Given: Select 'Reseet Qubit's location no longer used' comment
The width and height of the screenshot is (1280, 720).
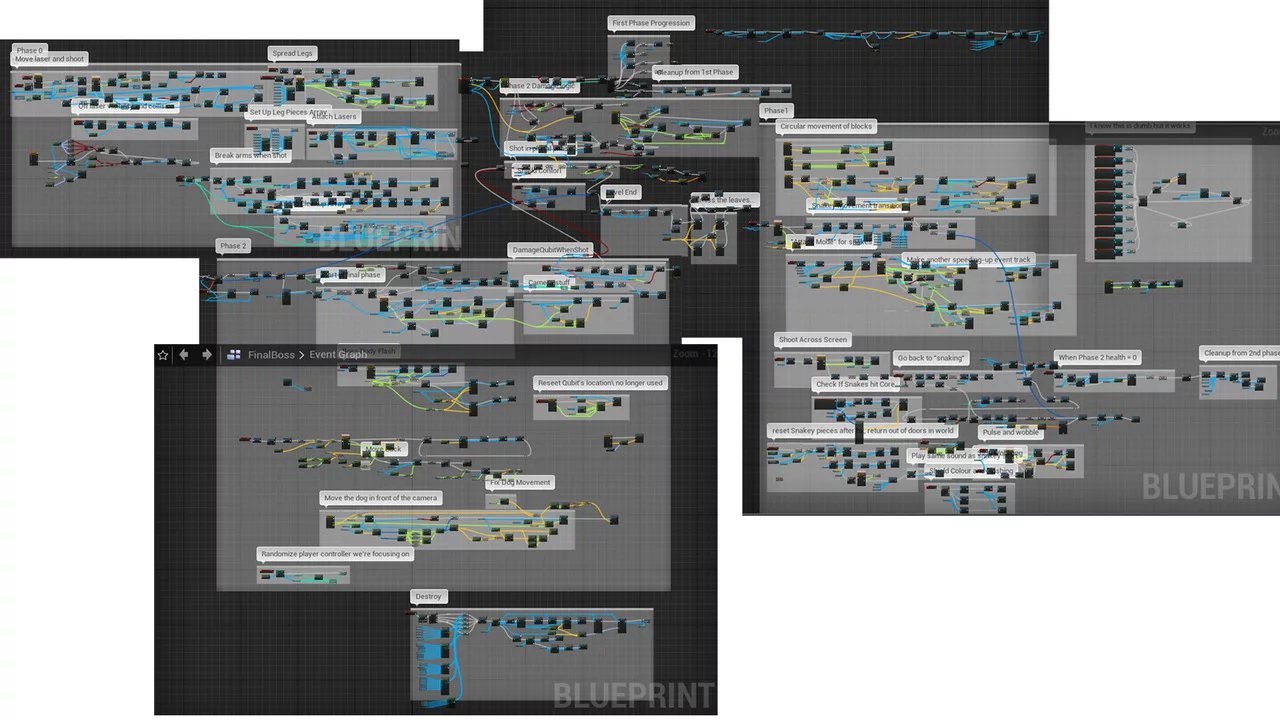Looking at the screenshot, I should tap(600, 383).
